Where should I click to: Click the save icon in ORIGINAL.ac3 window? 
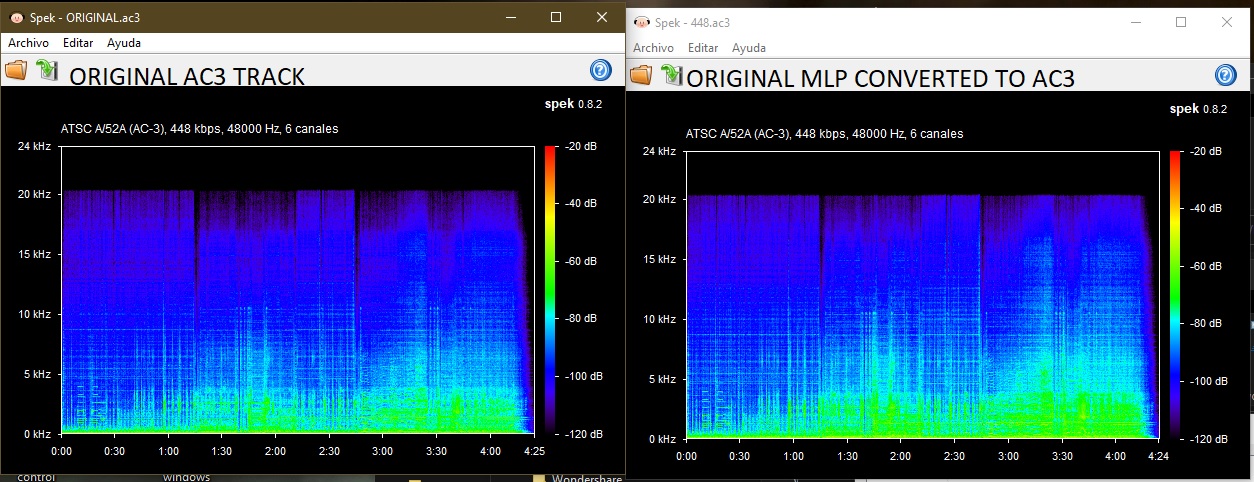click(x=46, y=69)
